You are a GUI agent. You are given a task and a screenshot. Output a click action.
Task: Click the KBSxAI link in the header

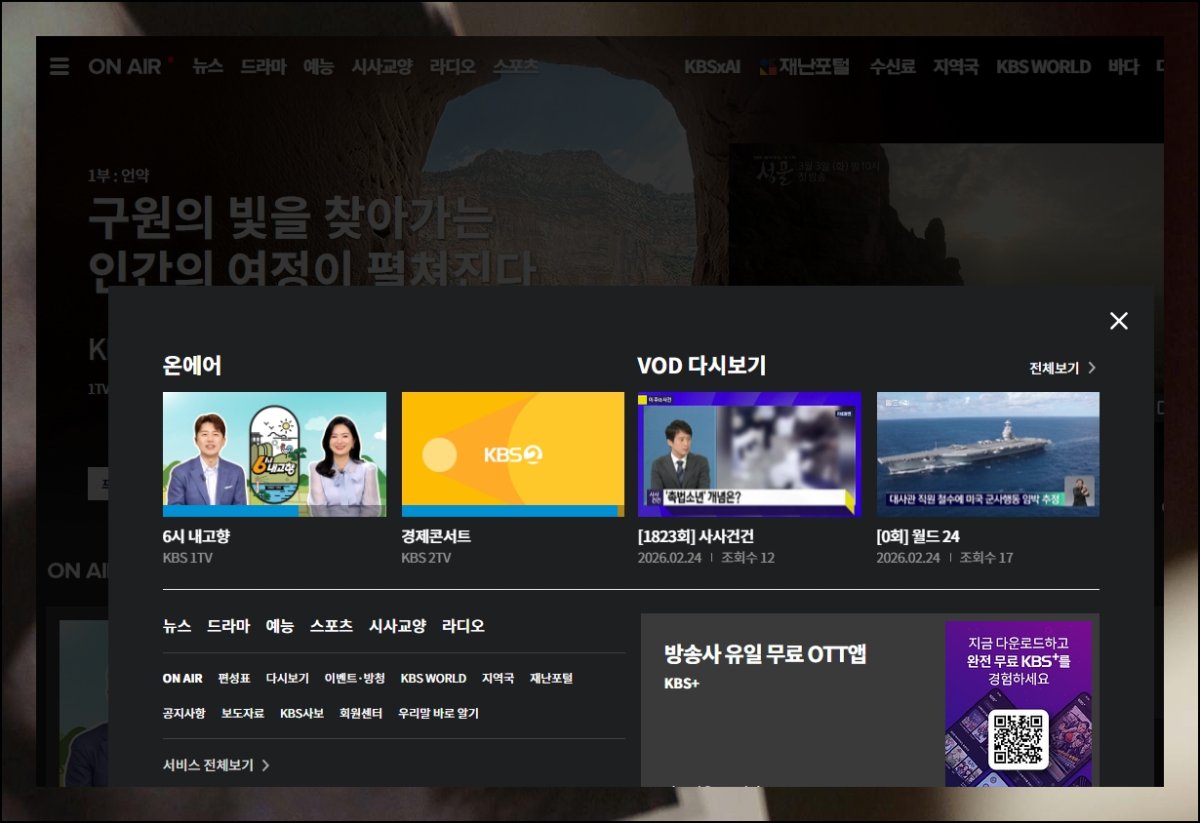coord(713,67)
